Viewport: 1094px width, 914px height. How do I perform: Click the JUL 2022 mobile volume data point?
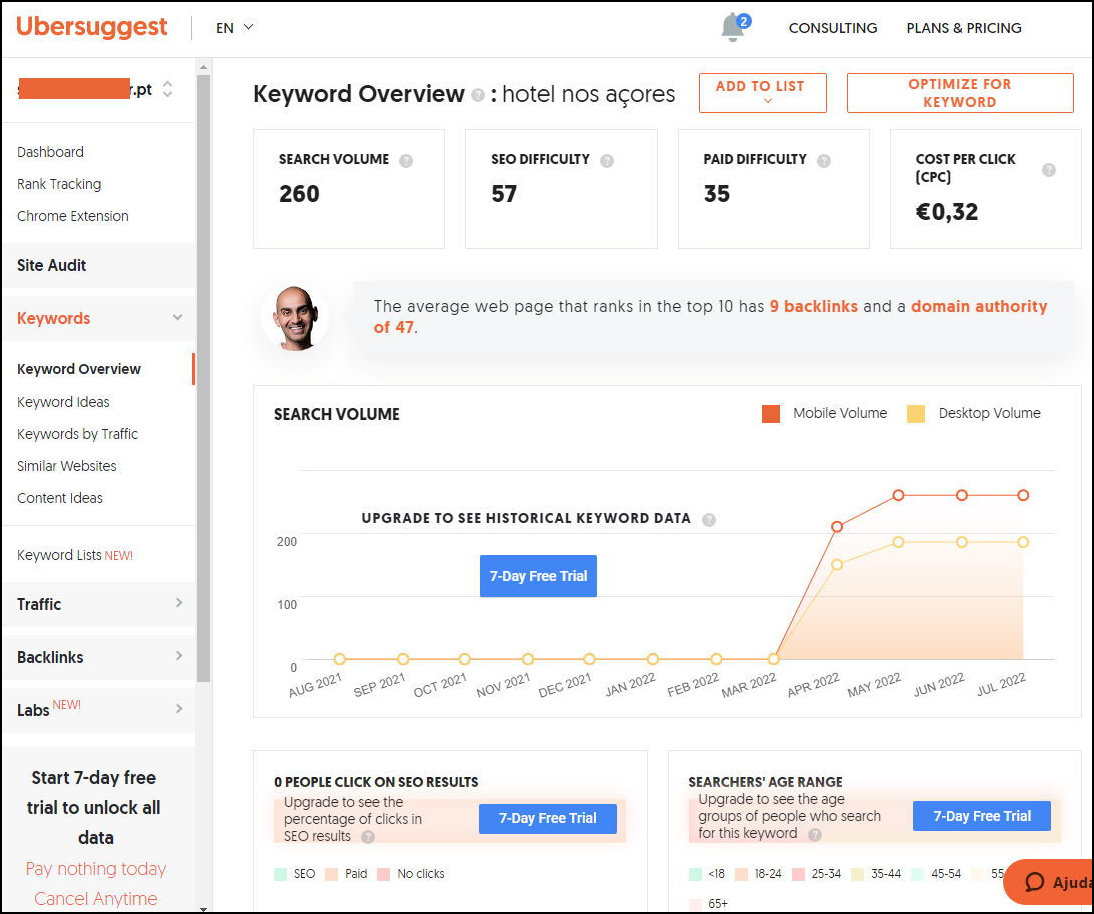1023,495
